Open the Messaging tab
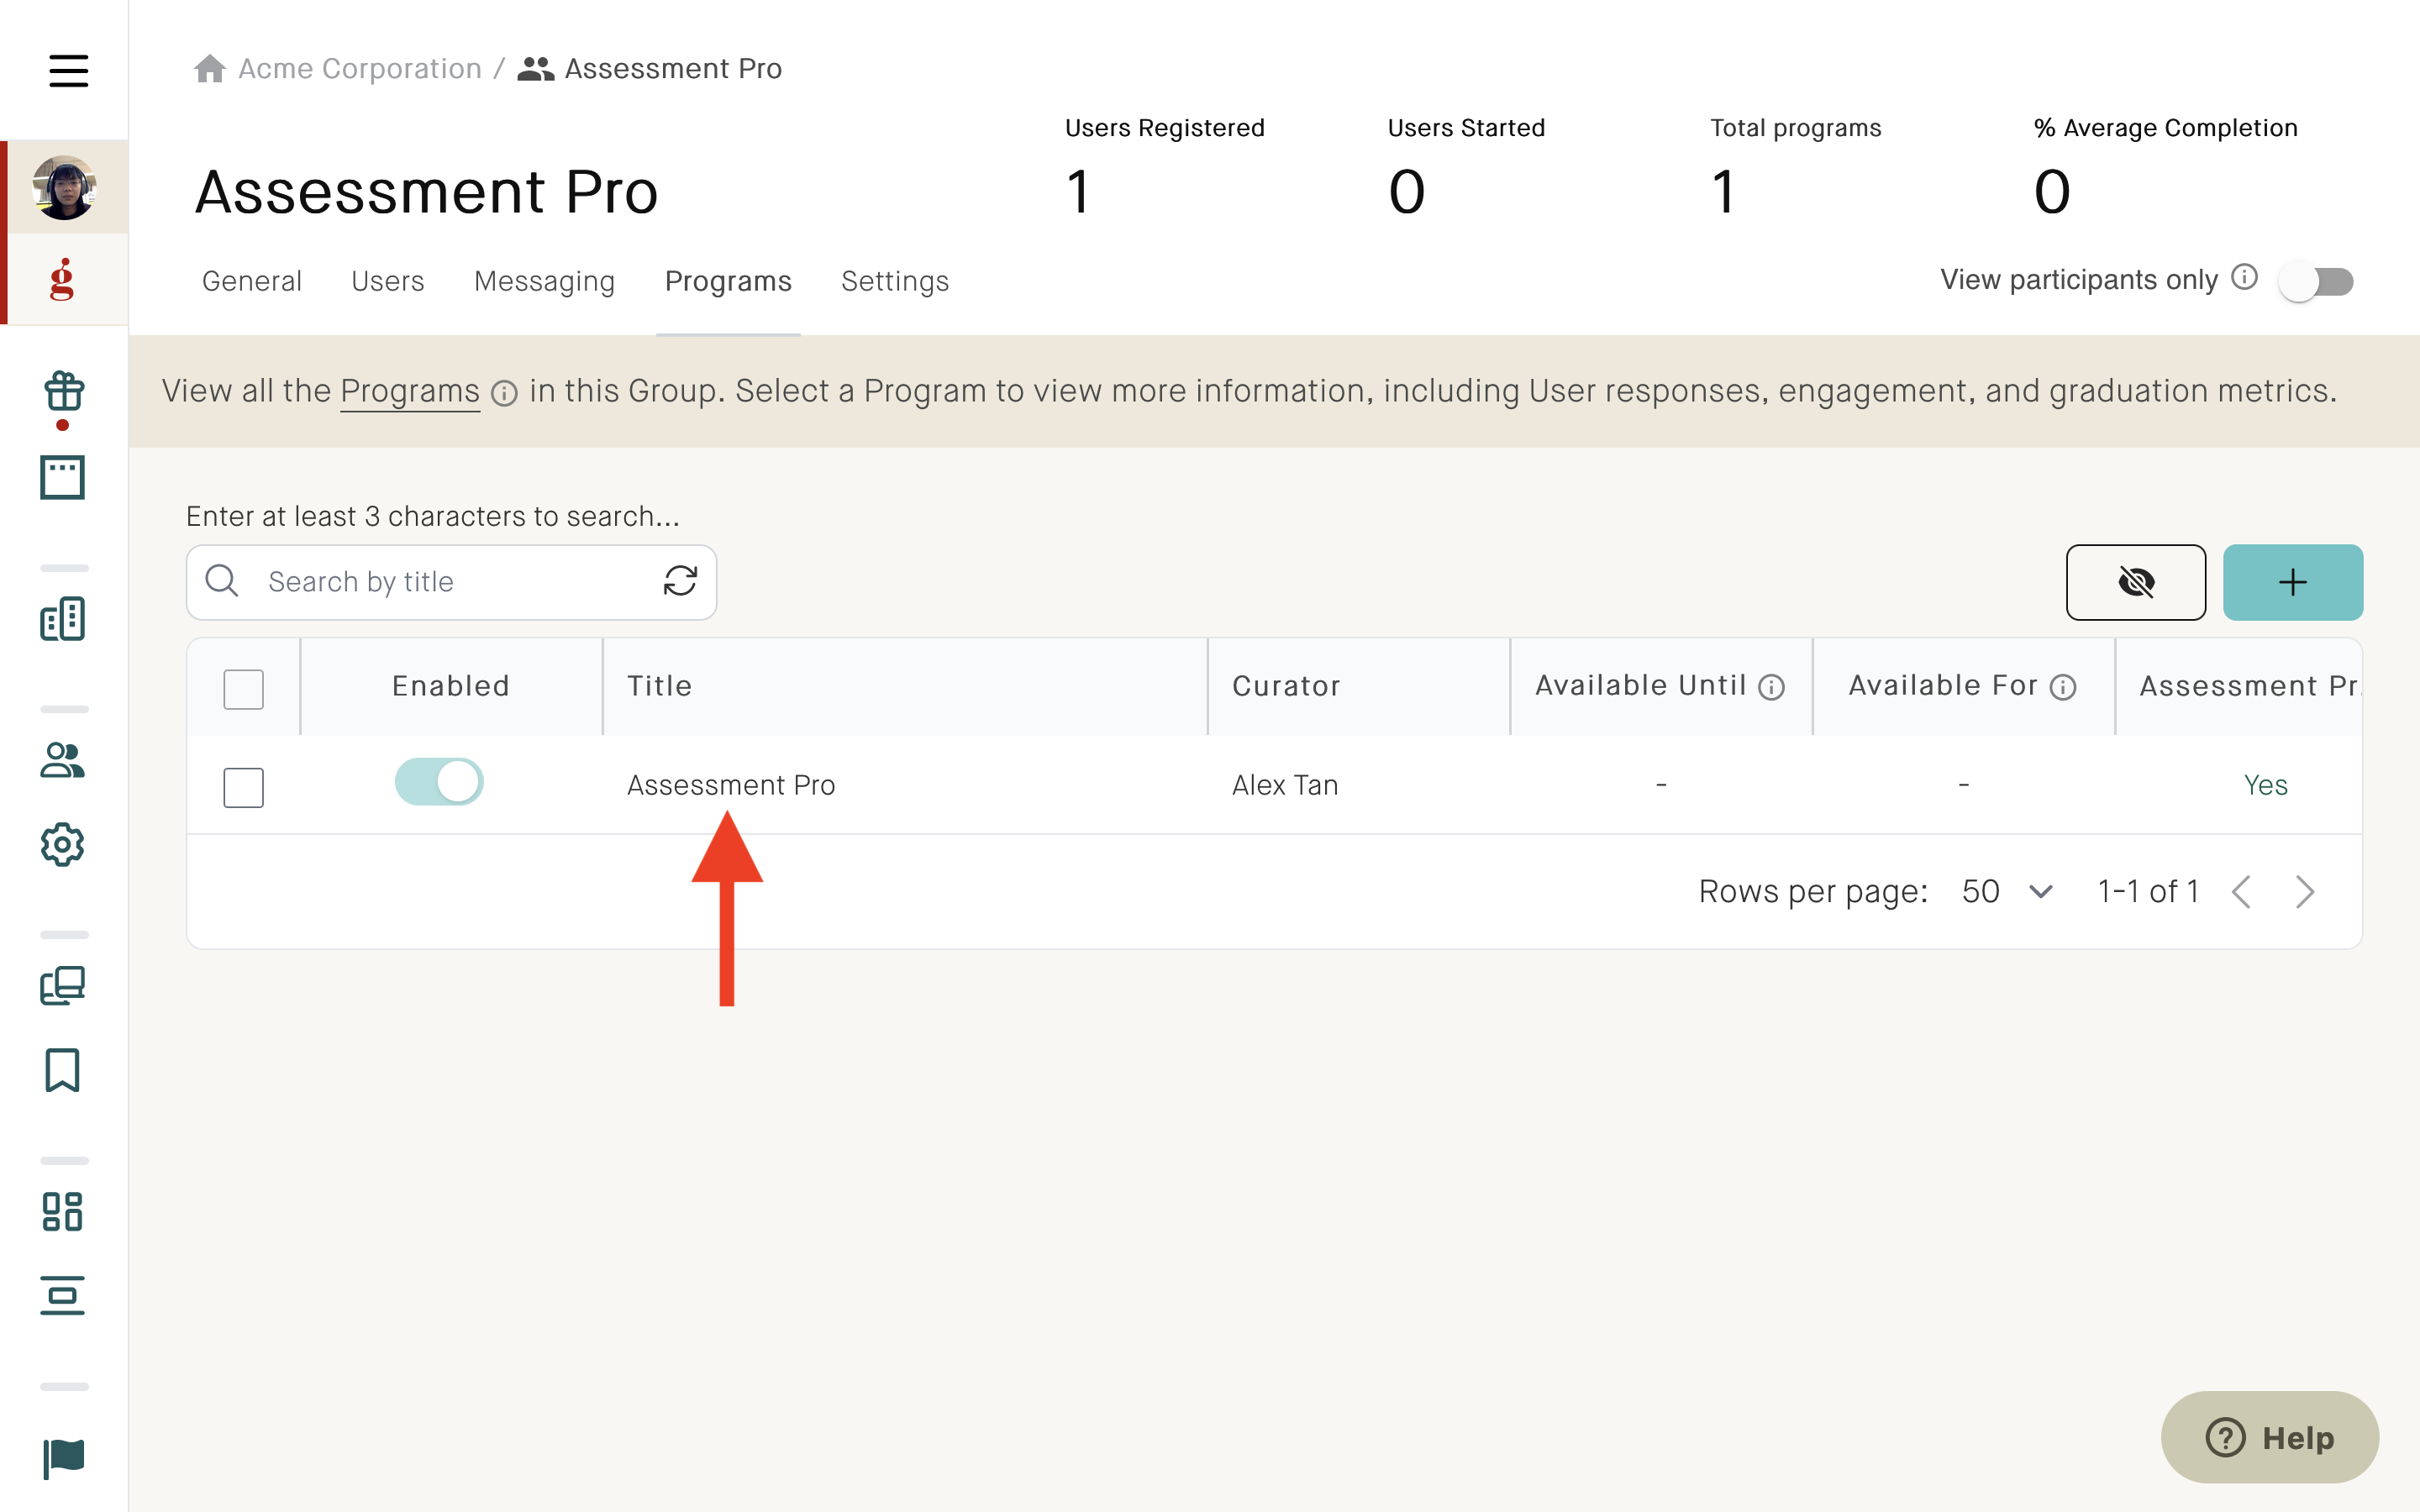The width and height of the screenshot is (2420, 1512). [x=544, y=281]
